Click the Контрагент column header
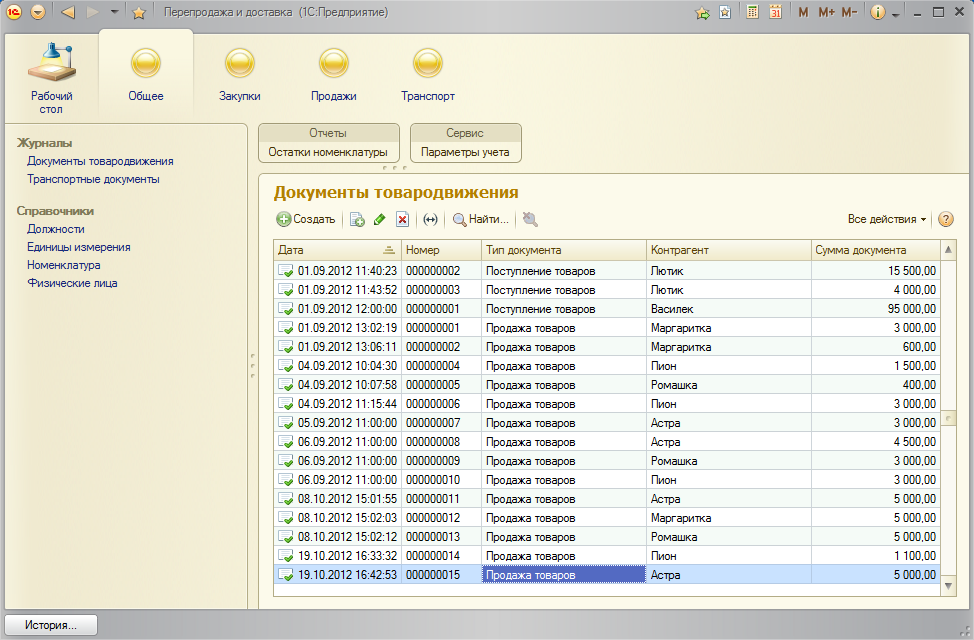 click(x=729, y=250)
